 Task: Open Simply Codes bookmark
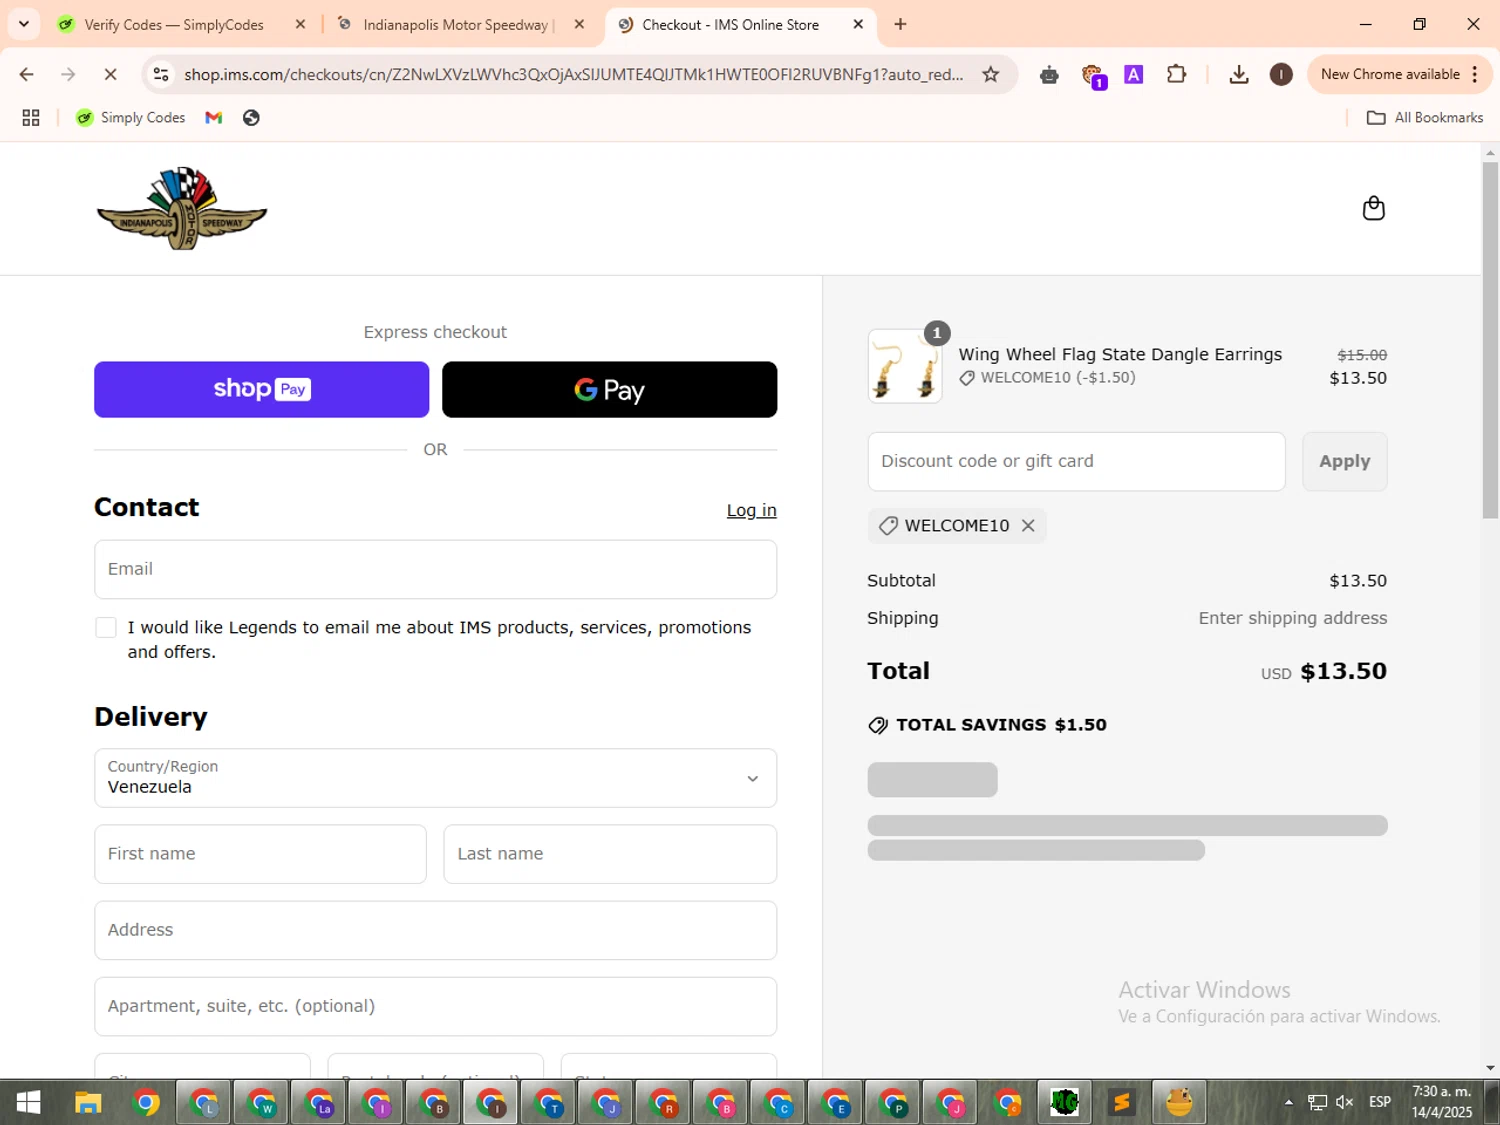[x=131, y=118]
